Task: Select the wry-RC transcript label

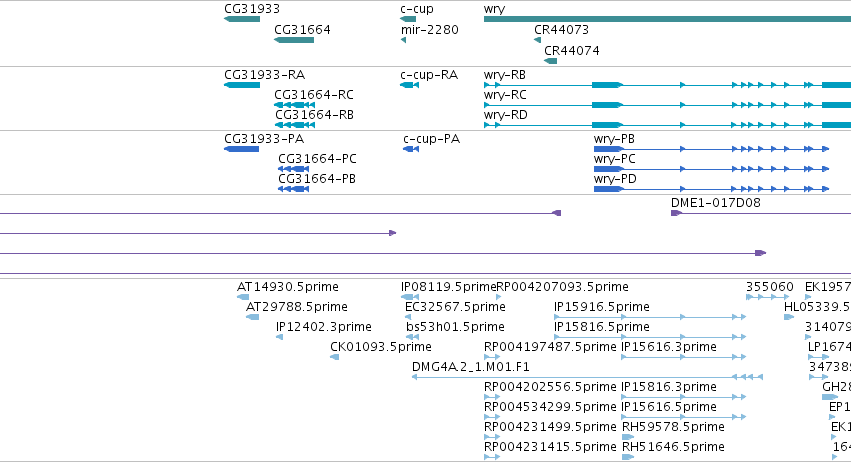Action: [505, 95]
